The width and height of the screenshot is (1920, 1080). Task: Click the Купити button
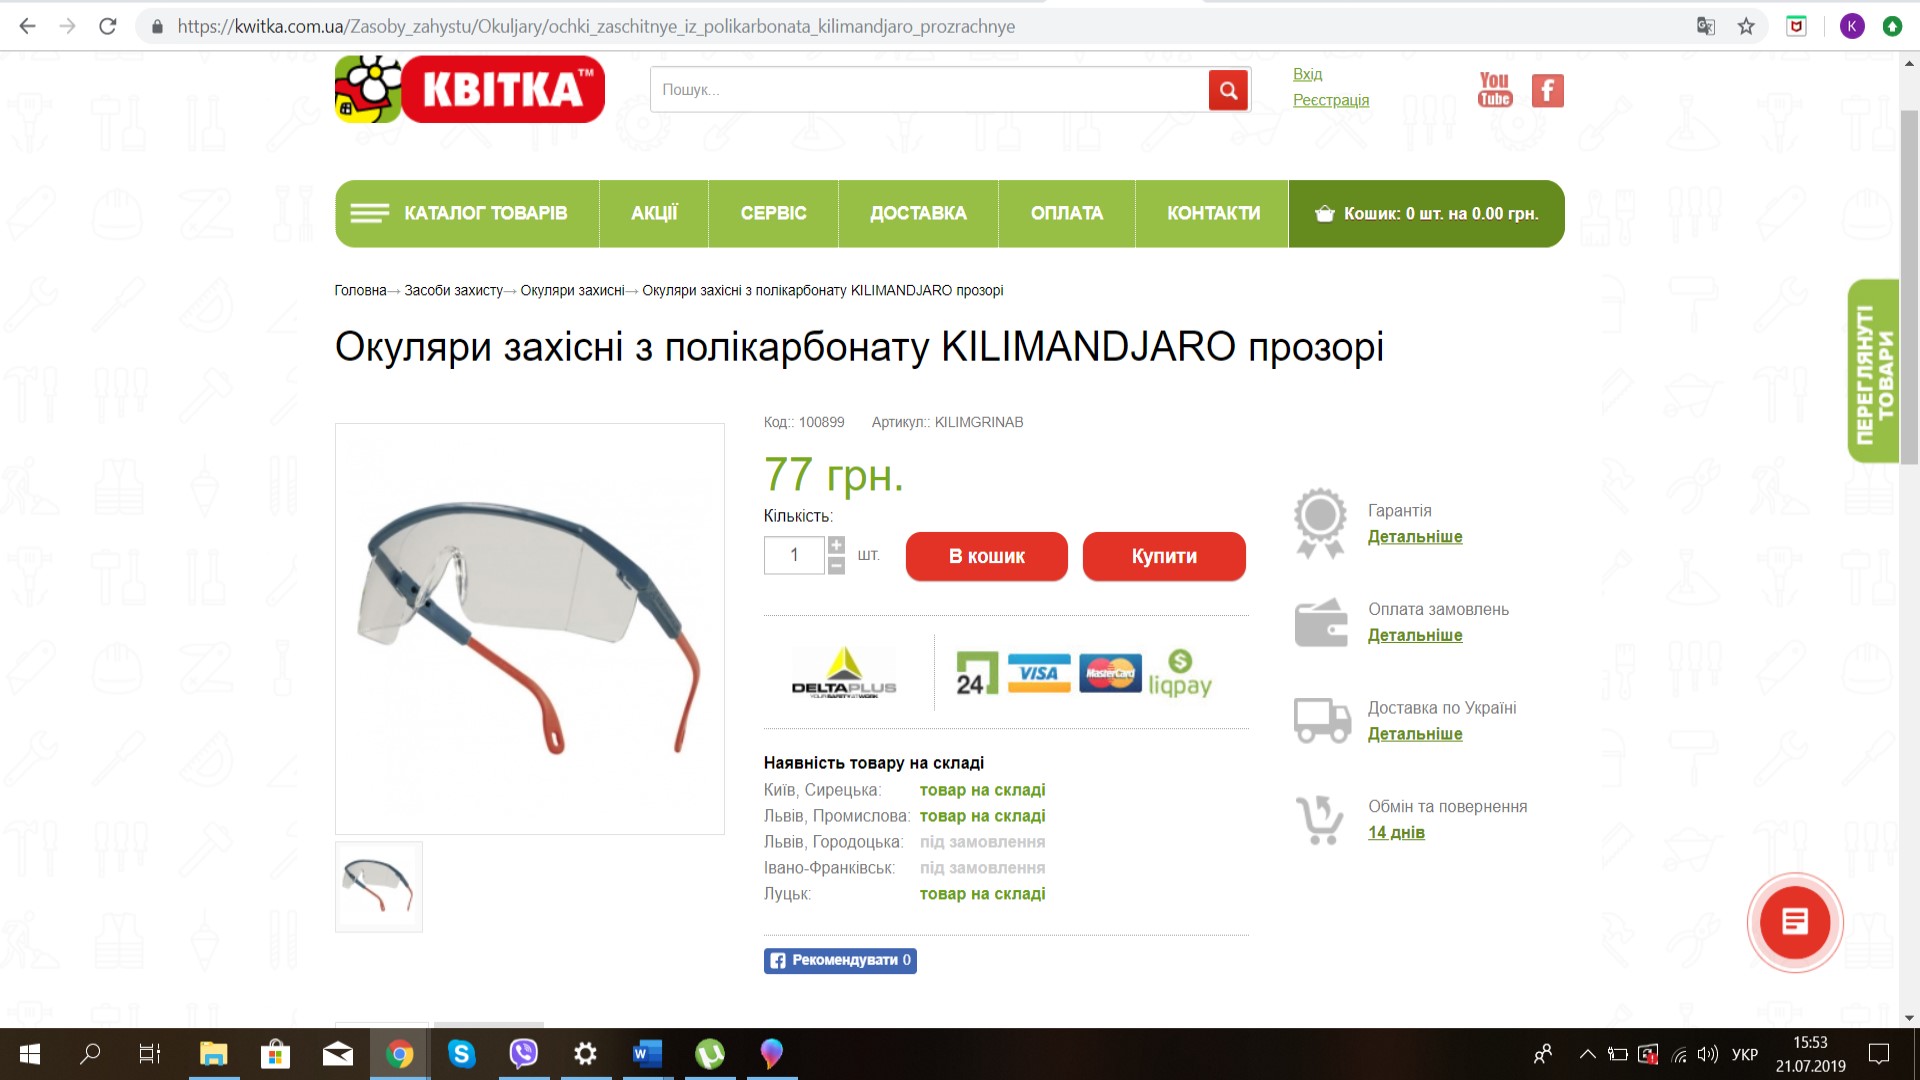coord(1164,556)
